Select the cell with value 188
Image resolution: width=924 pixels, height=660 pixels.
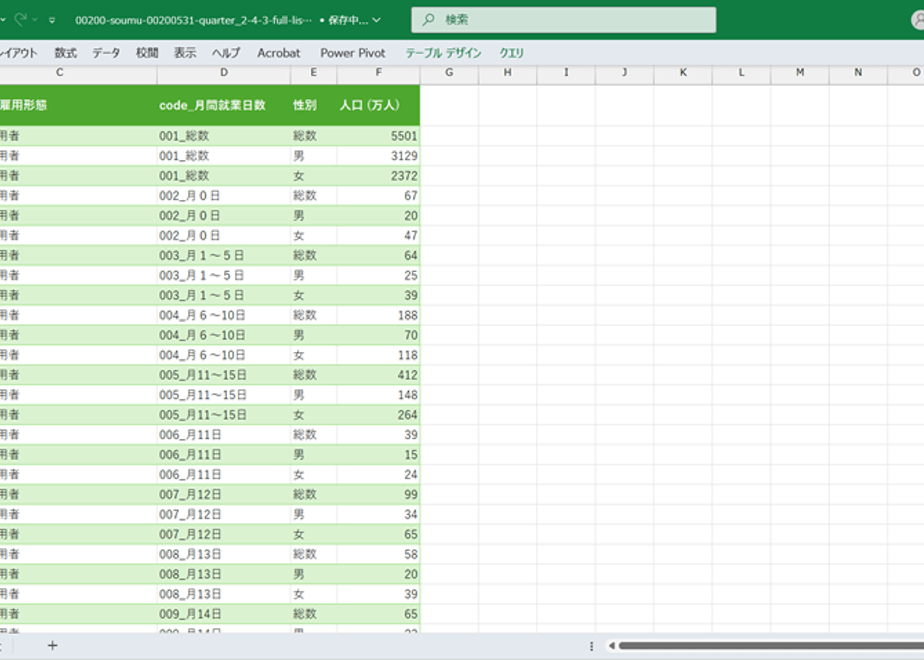coord(378,315)
